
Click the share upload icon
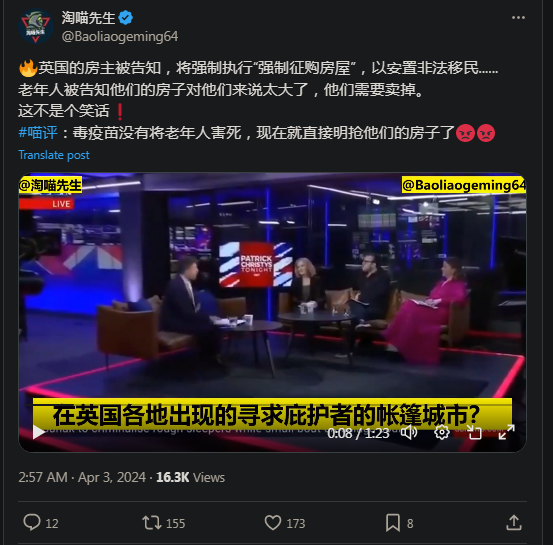point(514,523)
